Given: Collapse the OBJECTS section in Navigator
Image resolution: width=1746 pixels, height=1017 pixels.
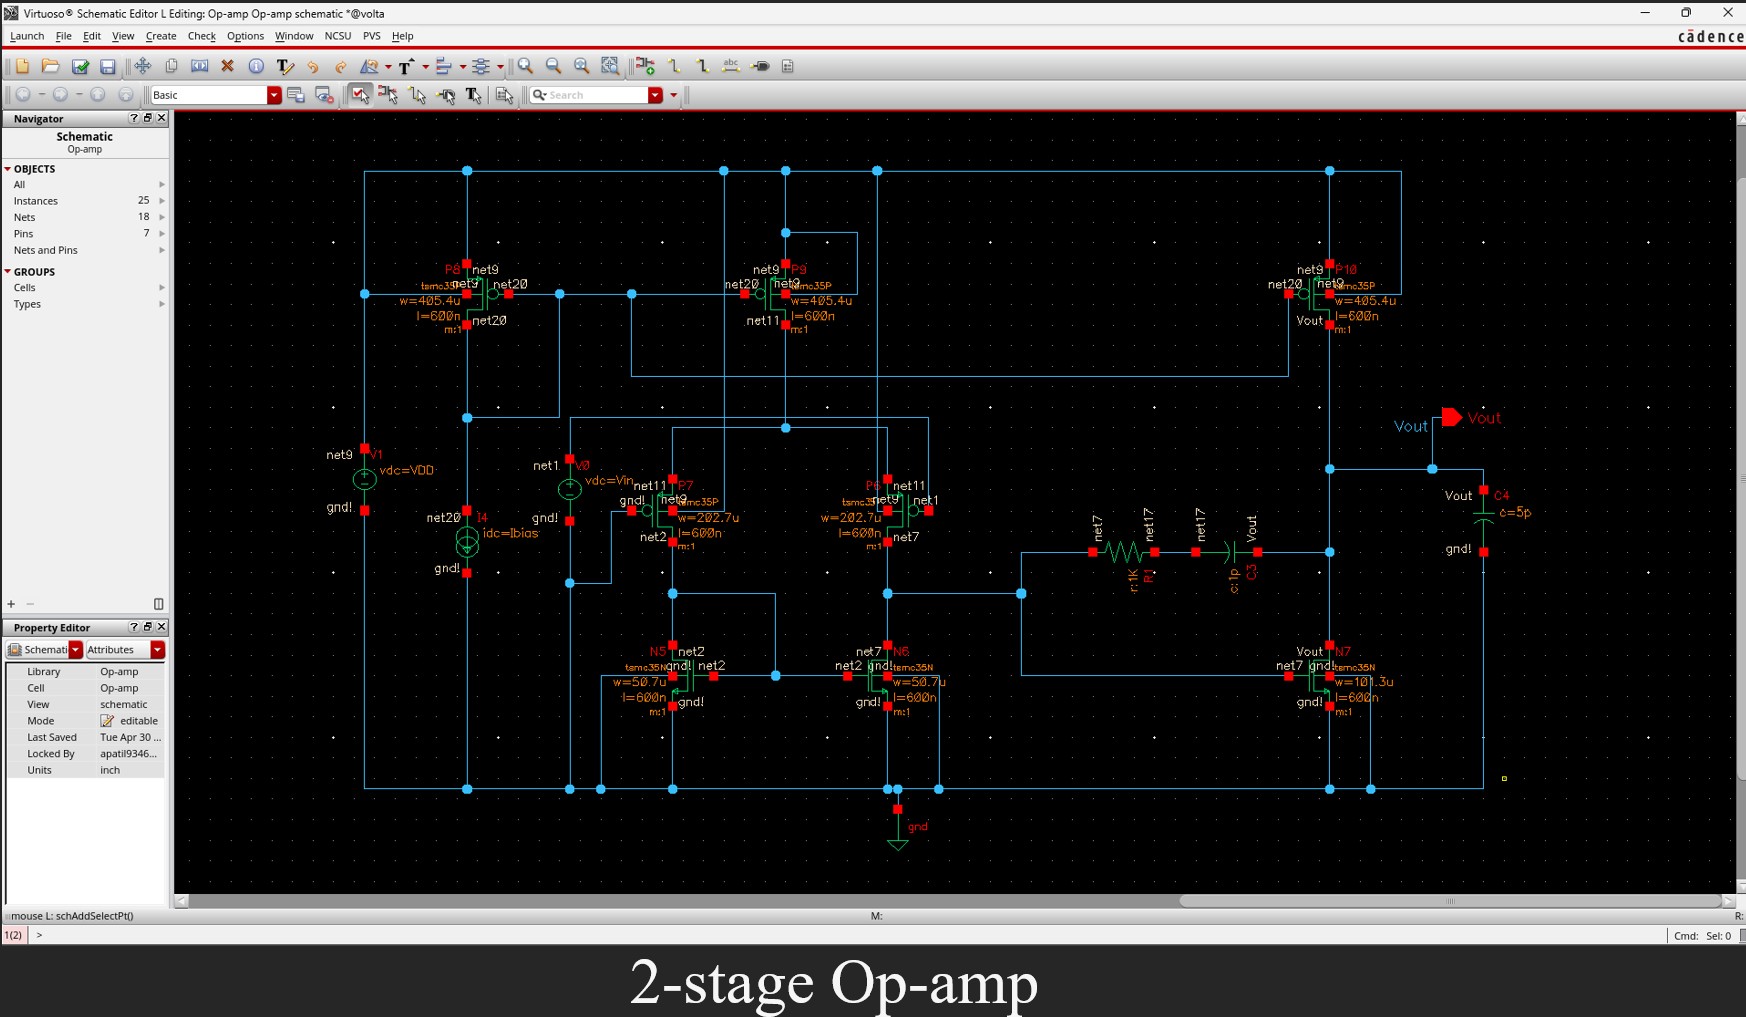Looking at the screenshot, I should tap(8, 169).
